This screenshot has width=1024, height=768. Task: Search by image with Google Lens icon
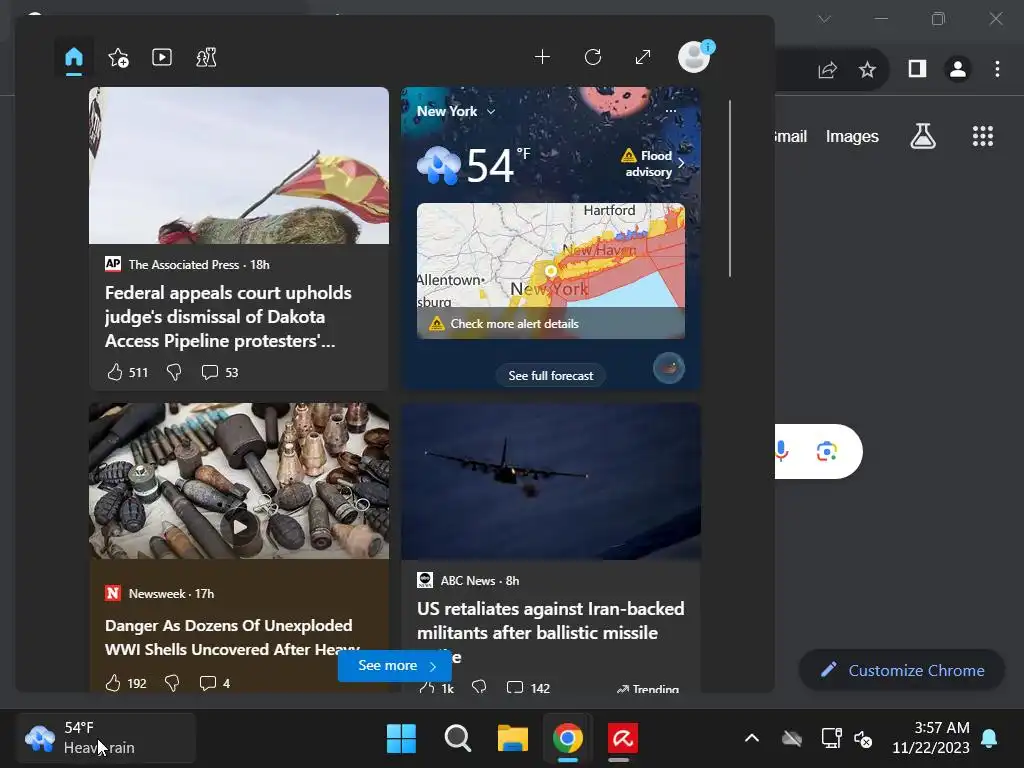point(827,451)
